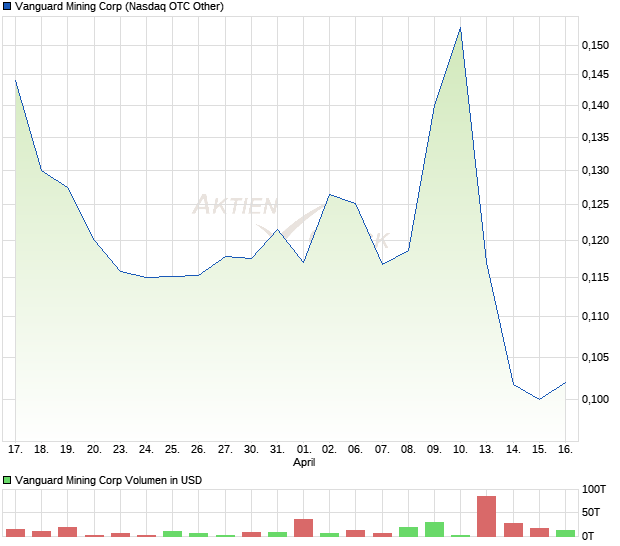Viewport: 620px width, 546px height.
Task: Click the '17.' date label on the date axis
Action: (15, 449)
